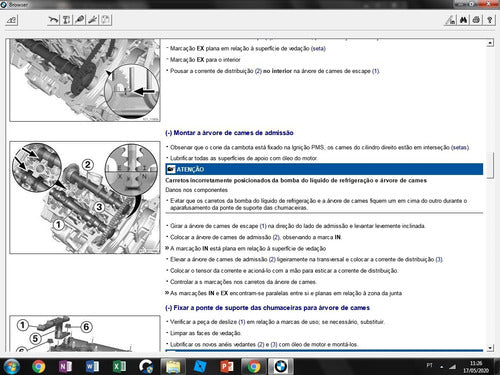Screen dimensions: 500x375
Task: Launch PowerPoint from the taskbar
Action: click(x=227, y=366)
